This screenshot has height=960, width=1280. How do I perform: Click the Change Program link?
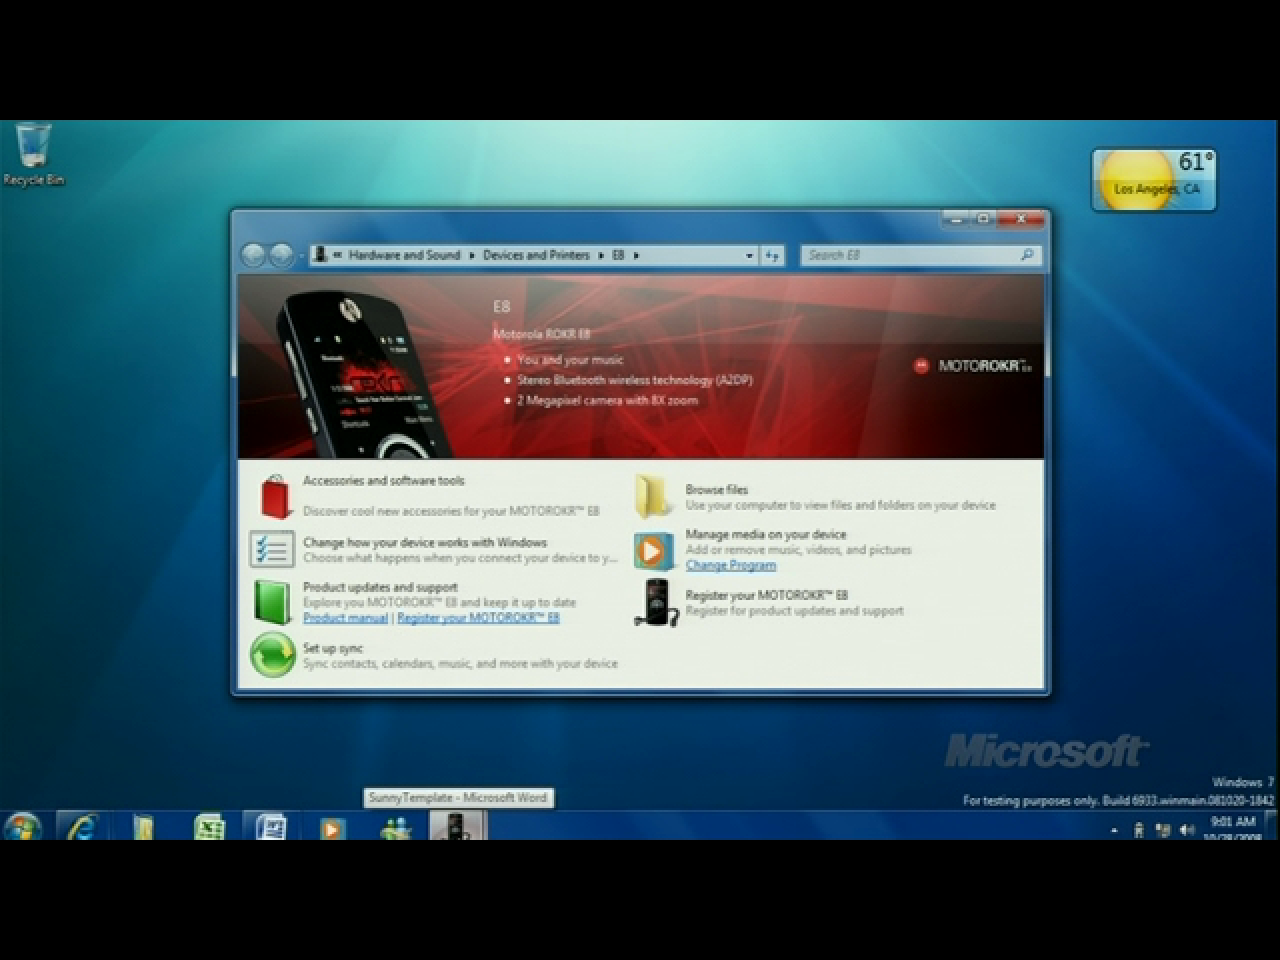tap(731, 565)
